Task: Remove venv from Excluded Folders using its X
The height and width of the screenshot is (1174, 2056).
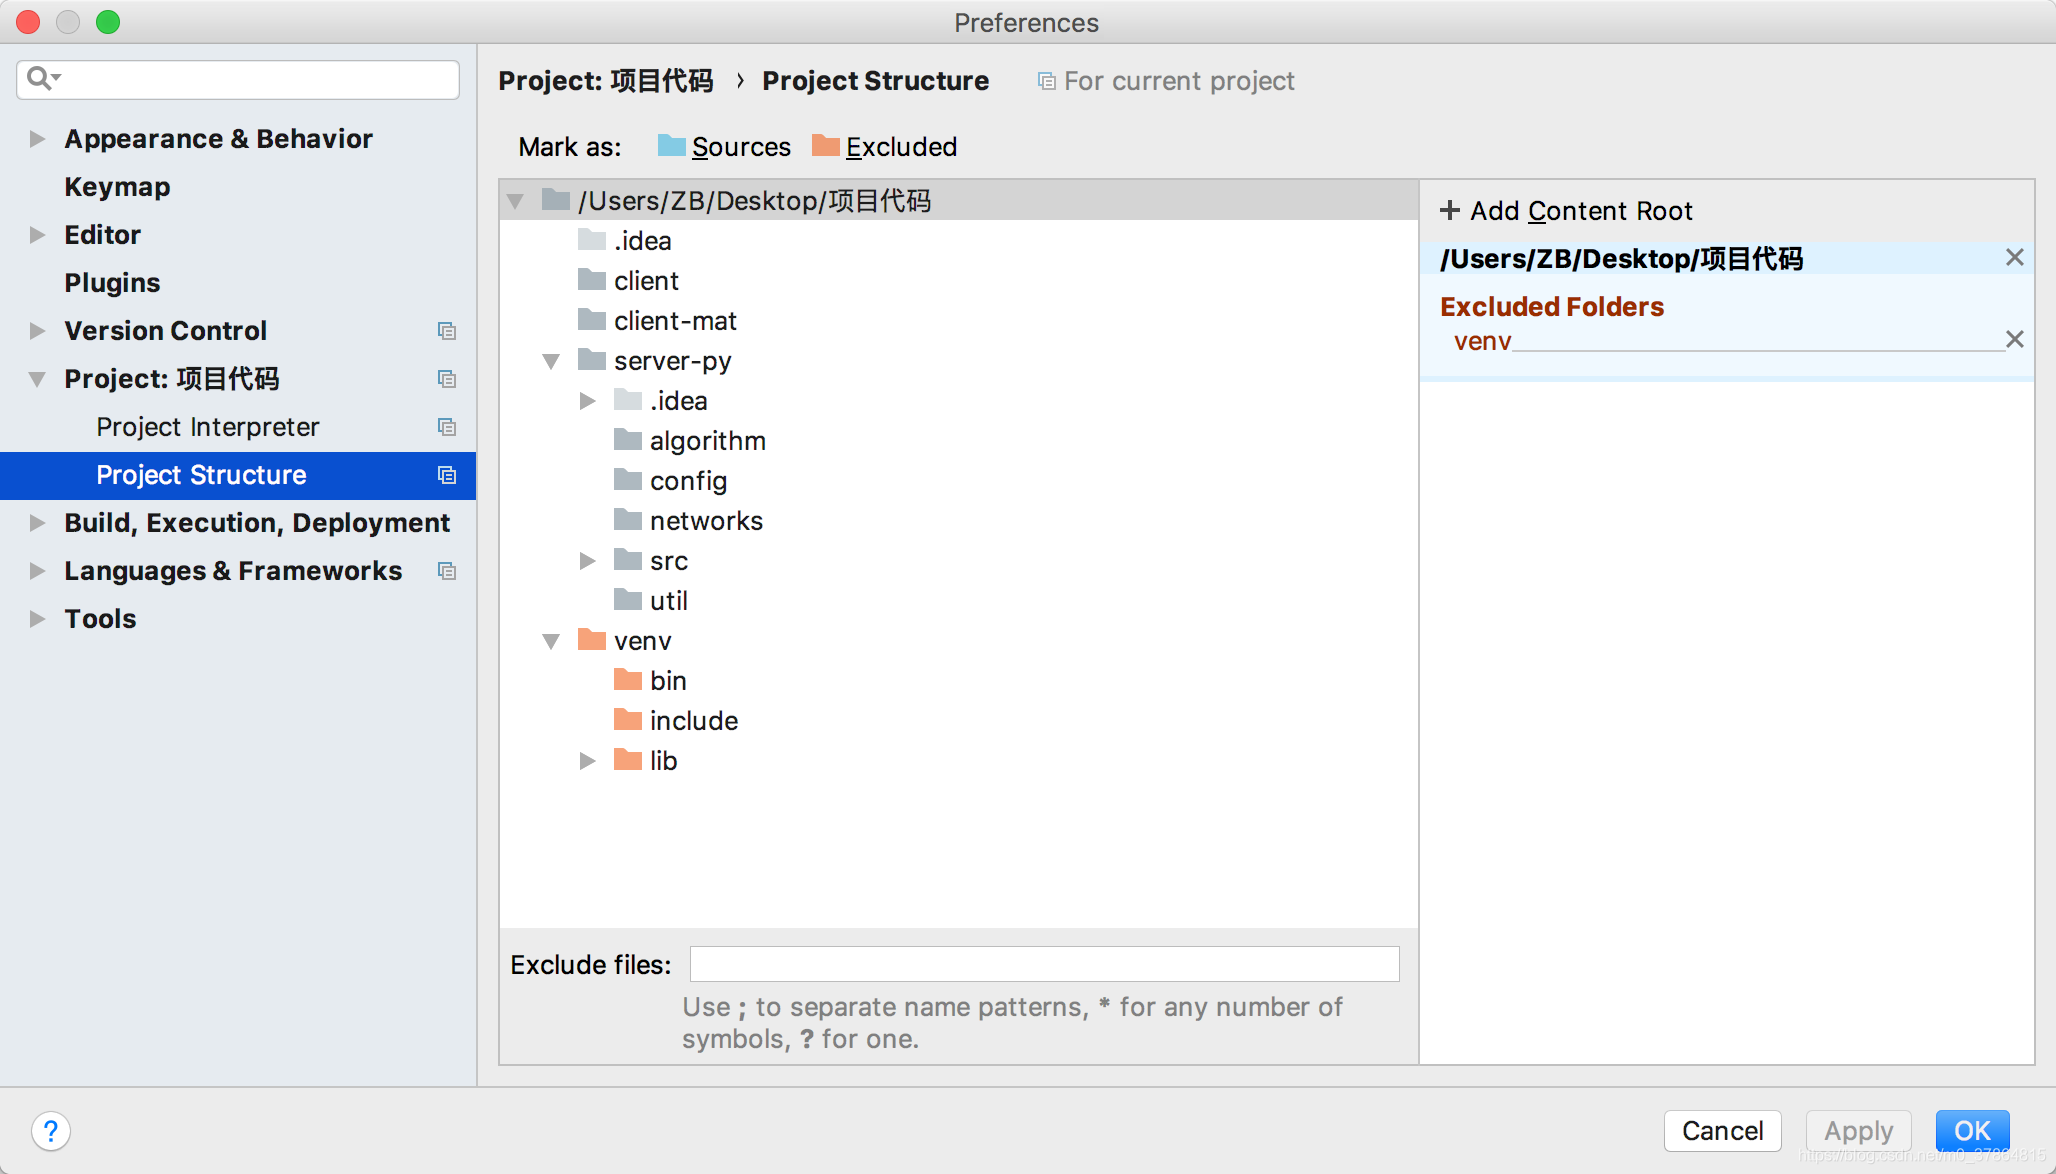Action: 2014,340
